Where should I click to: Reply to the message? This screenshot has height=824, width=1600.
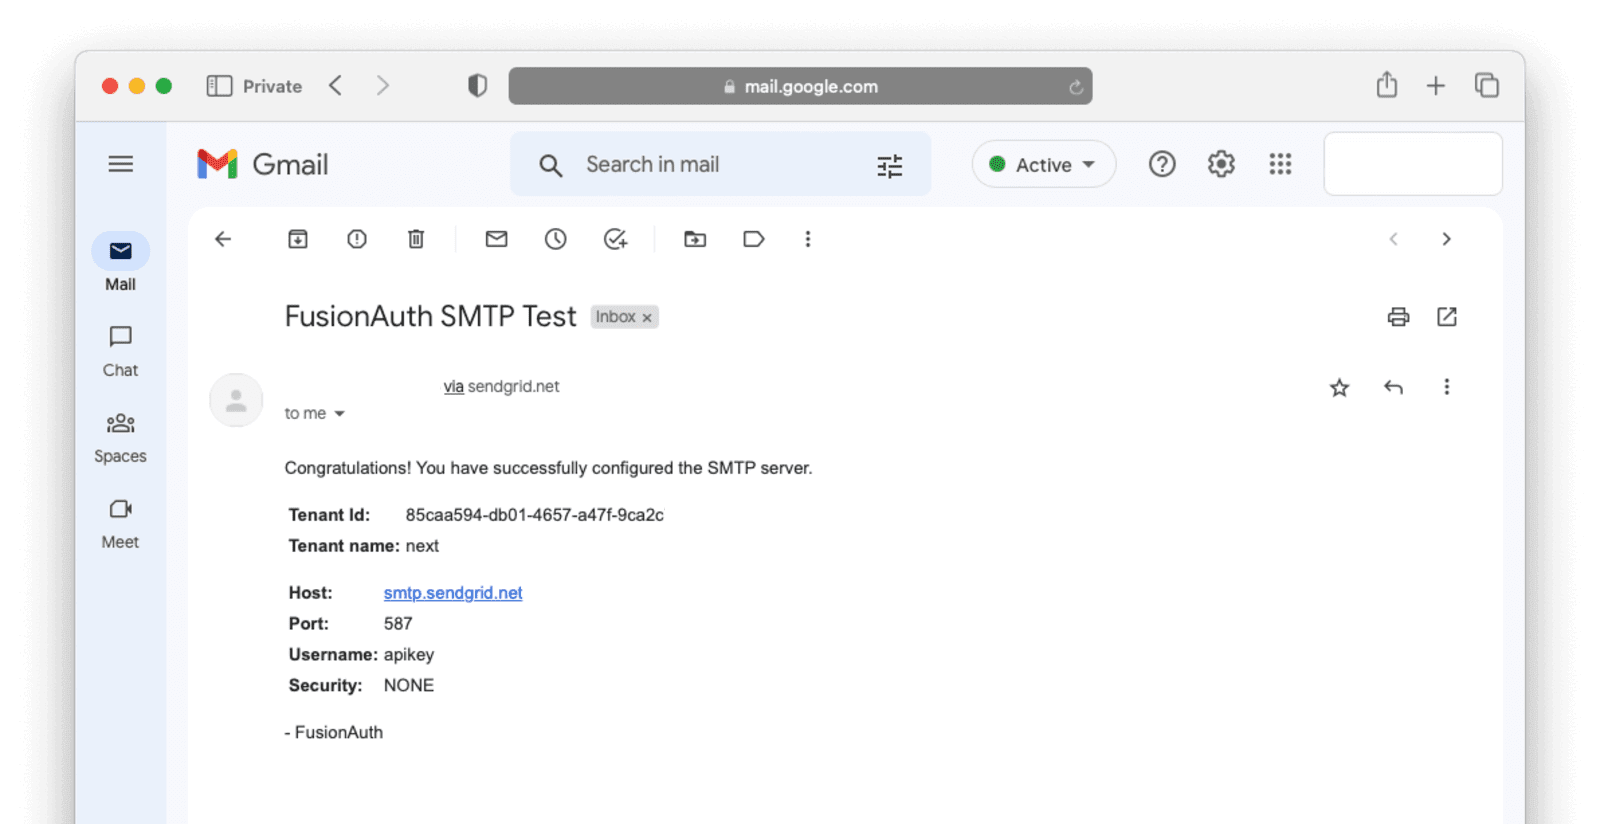pos(1393,387)
